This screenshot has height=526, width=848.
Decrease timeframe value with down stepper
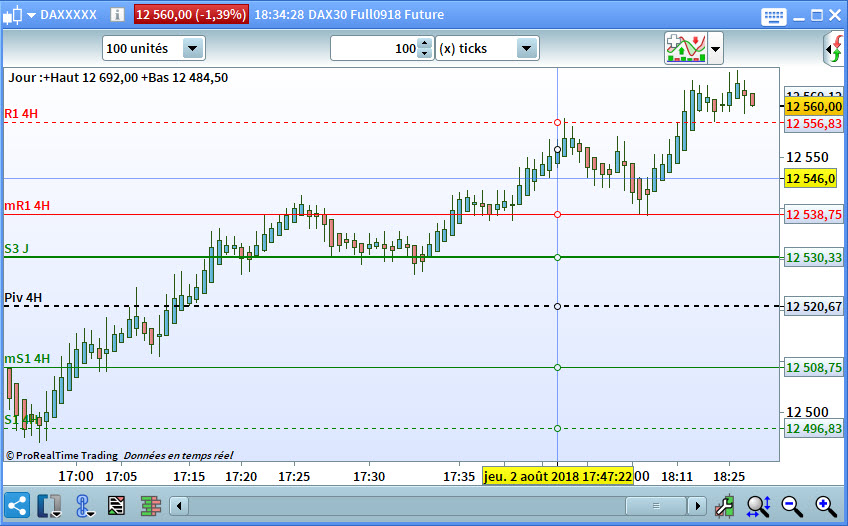[425, 54]
